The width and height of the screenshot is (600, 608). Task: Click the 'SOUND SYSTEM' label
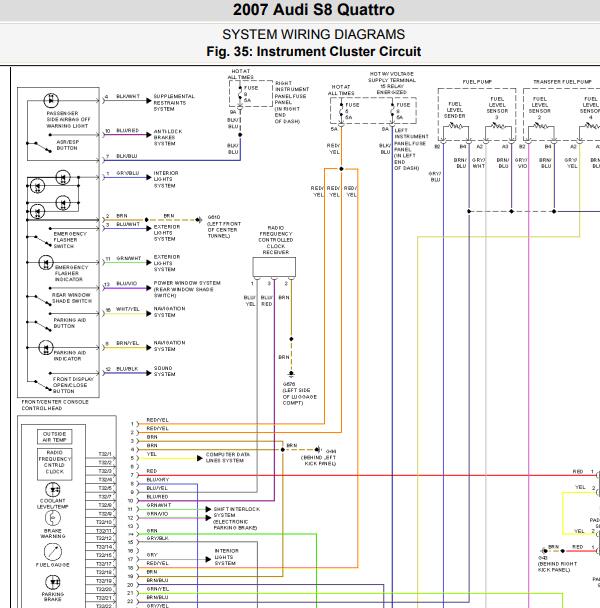click(x=164, y=371)
